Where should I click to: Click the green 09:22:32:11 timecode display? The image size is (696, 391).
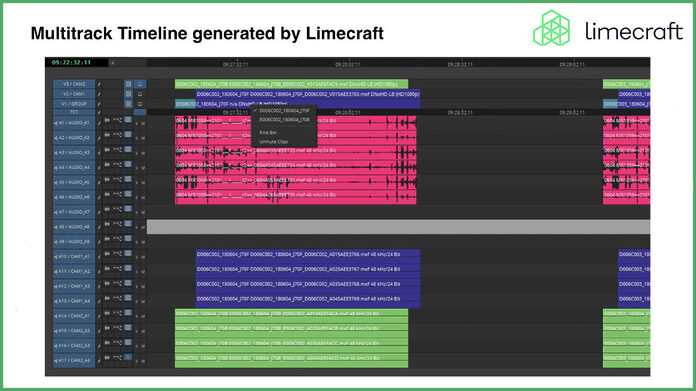point(71,63)
